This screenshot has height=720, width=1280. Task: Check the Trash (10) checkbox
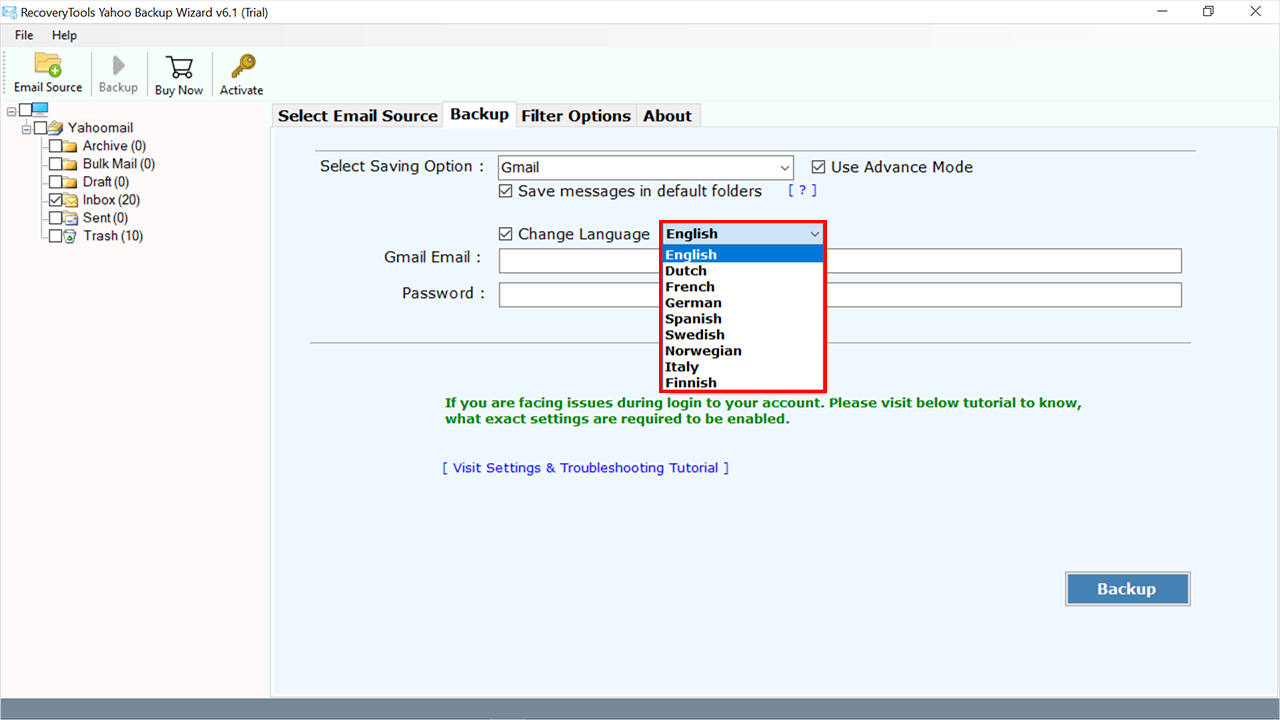tap(56, 236)
